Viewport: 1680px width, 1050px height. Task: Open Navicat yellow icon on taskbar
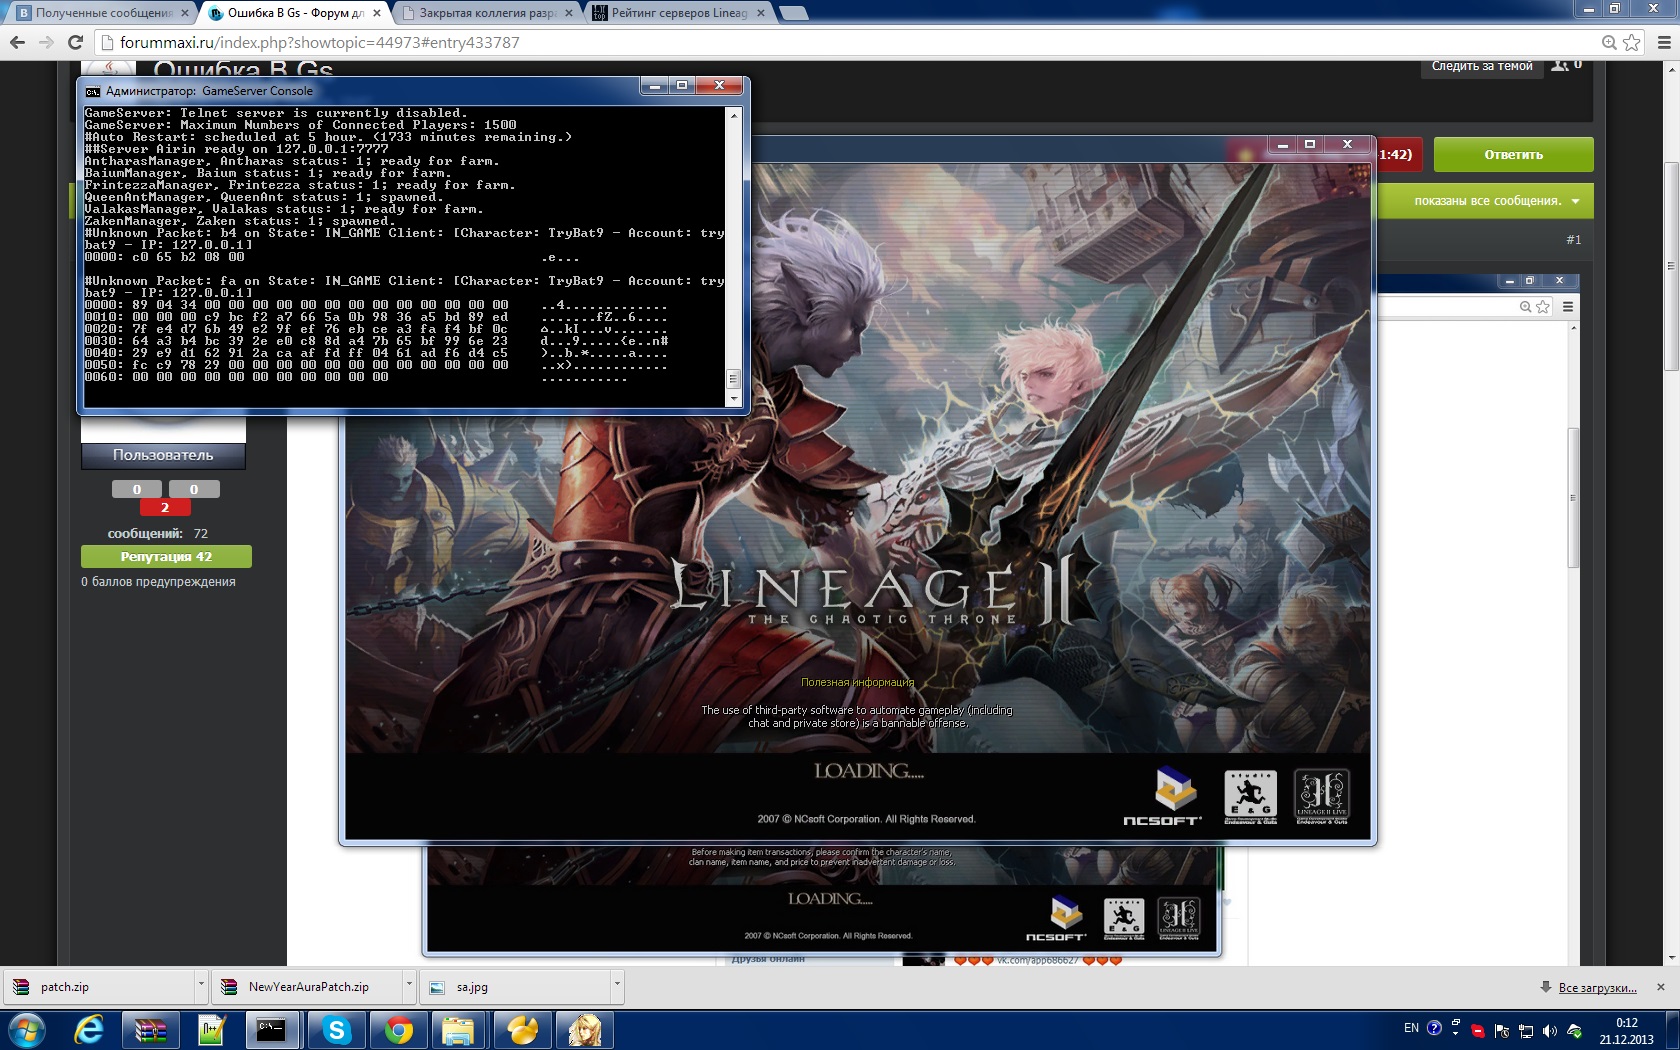tap(522, 1030)
